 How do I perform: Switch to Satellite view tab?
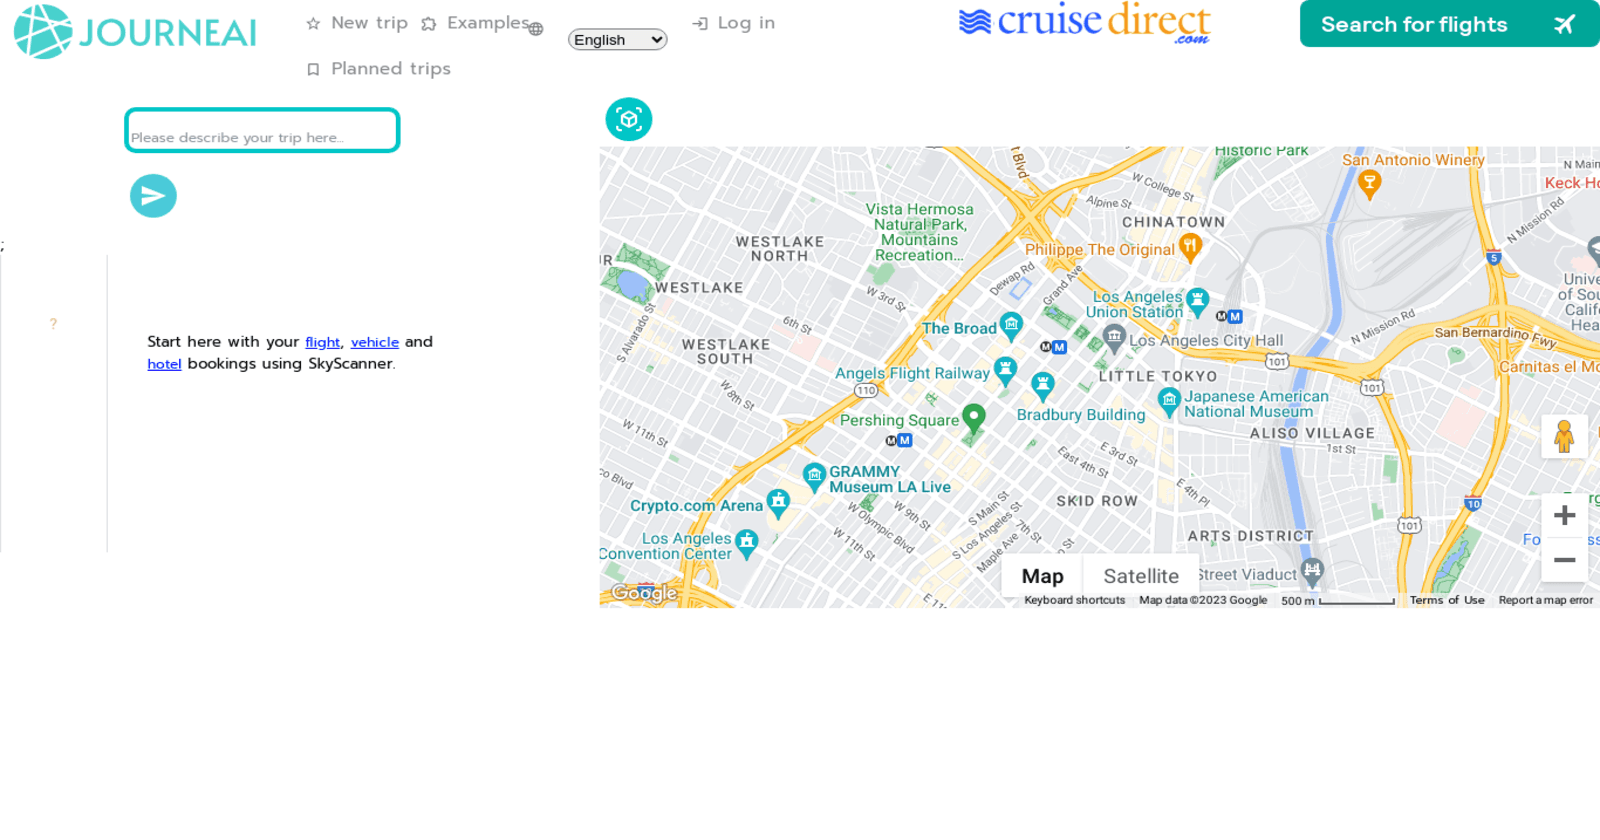[1141, 576]
